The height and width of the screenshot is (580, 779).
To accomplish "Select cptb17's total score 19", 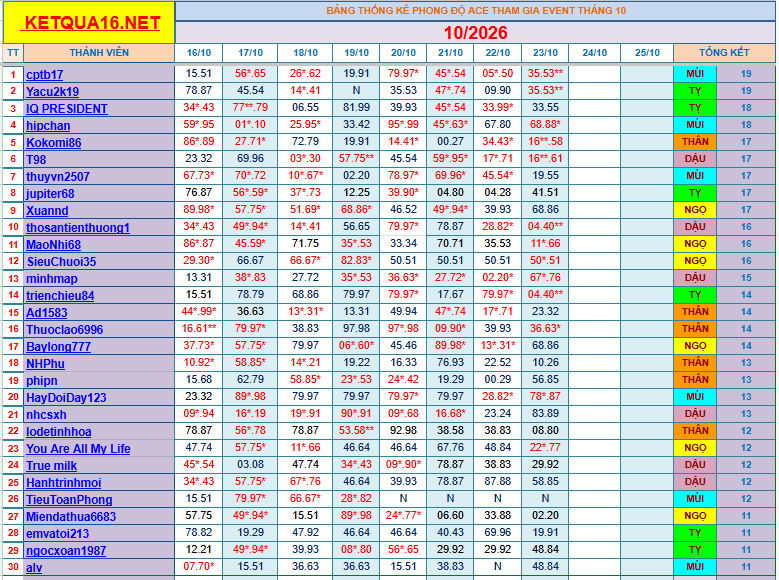I will click(x=746, y=74).
